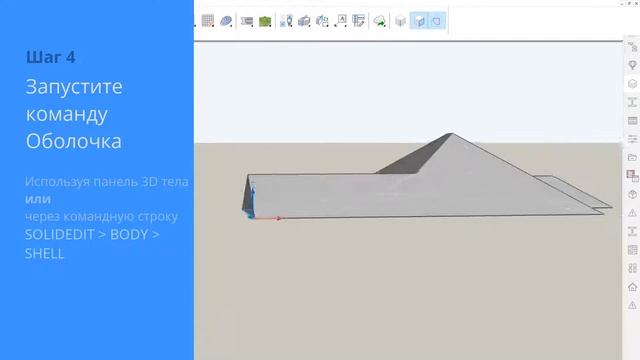
Task: Open the upper I-beam profile panel icon
Action: 632,102
